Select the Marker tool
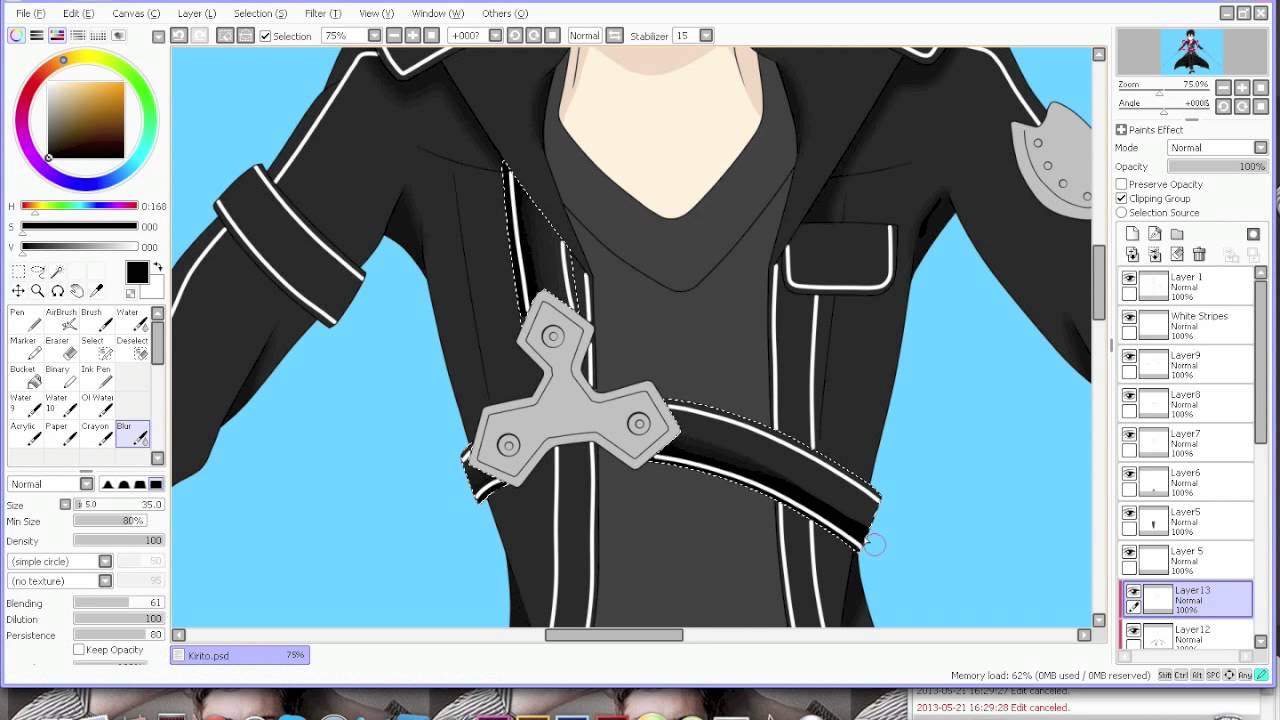The image size is (1280, 720). pos(24,348)
